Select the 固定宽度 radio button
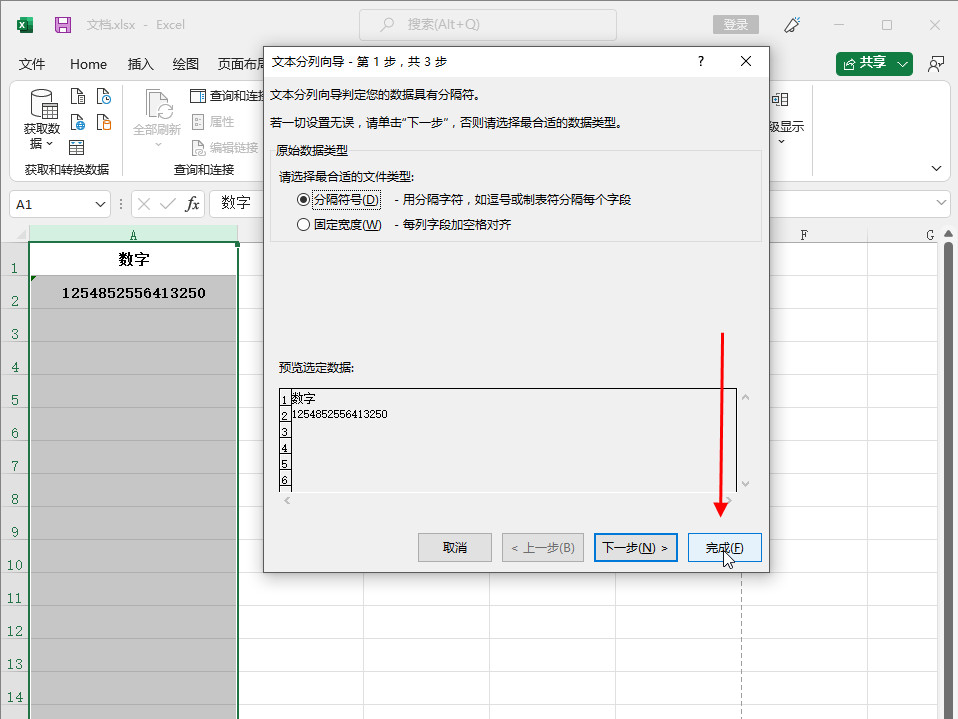The height and width of the screenshot is (719, 958). (304, 225)
